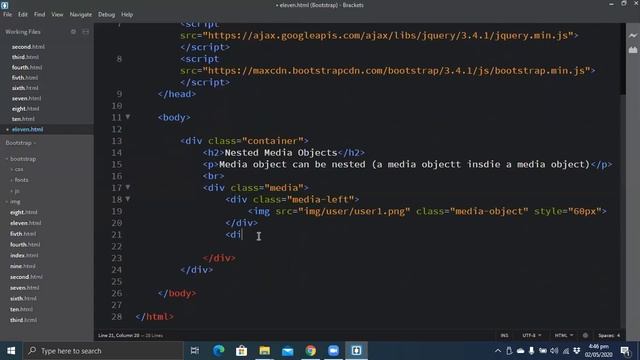Collapse the bootstrap folder in file tree
Viewport: 640px width, 360px height.
point(7,159)
